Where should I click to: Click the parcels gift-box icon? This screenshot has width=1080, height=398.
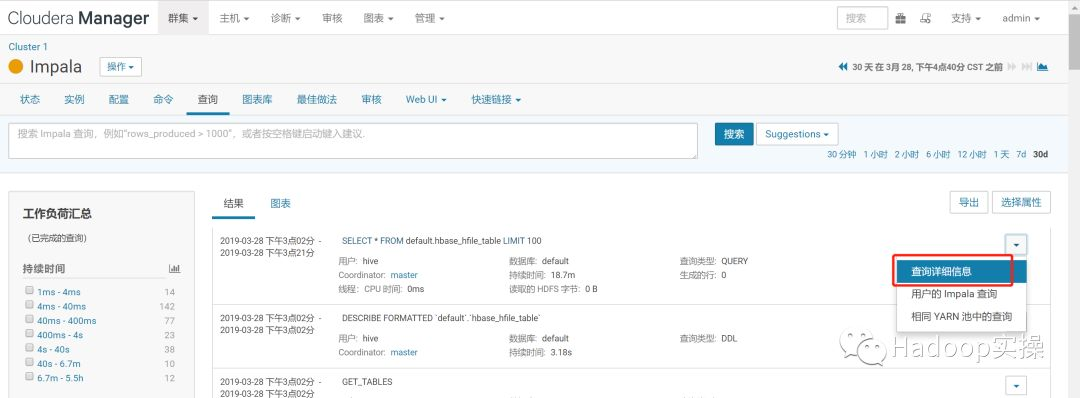(x=901, y=19)
